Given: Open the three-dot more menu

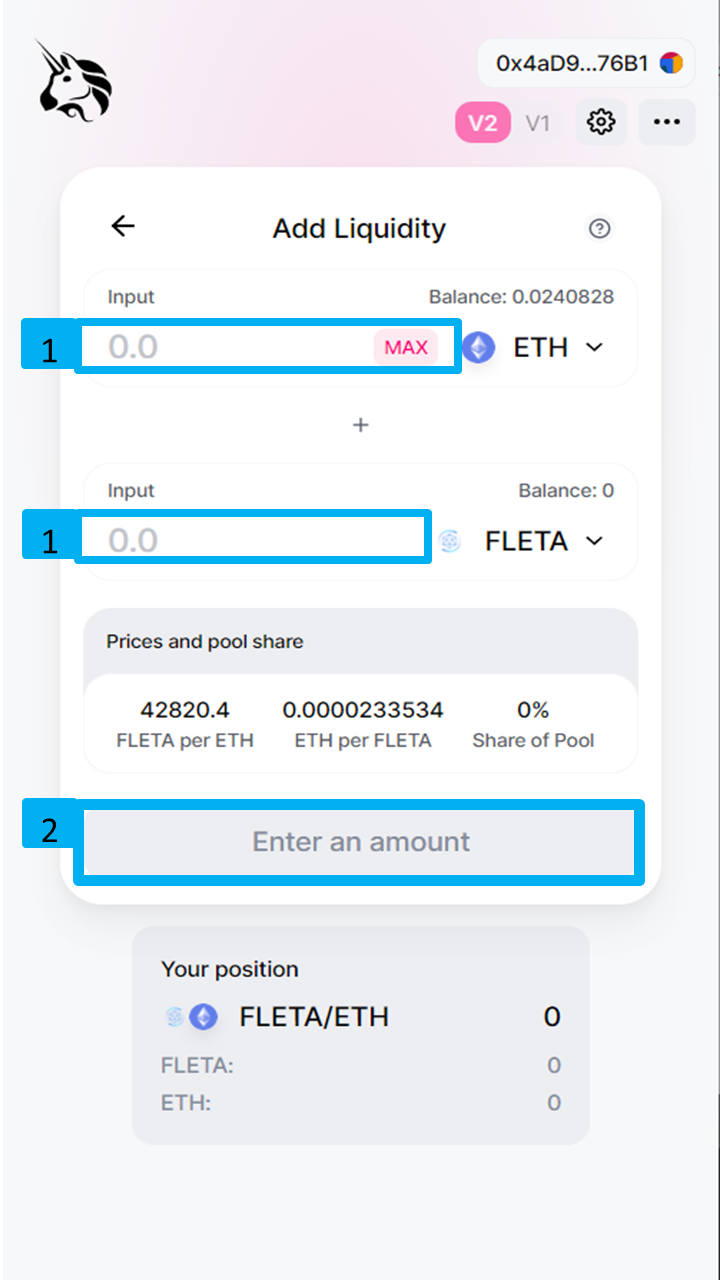Looking at the screenshot, I should [x=666, y=123].
